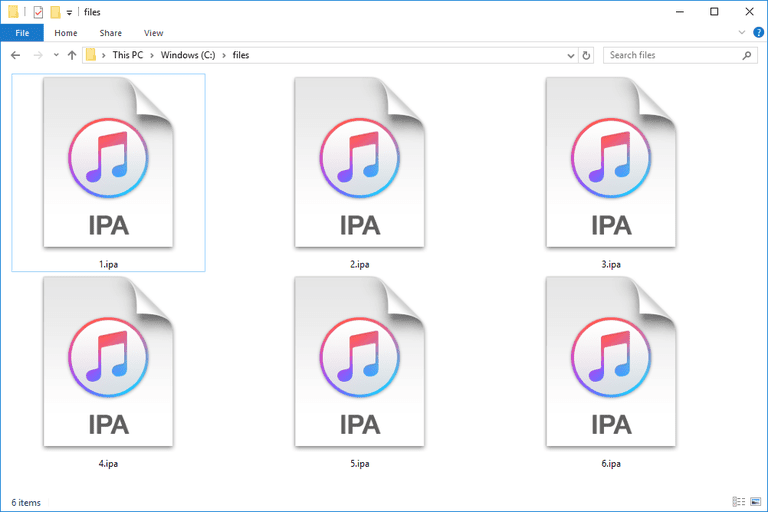Minimize the files window
This screenshot has height=512, width=768.
point(680,12)
